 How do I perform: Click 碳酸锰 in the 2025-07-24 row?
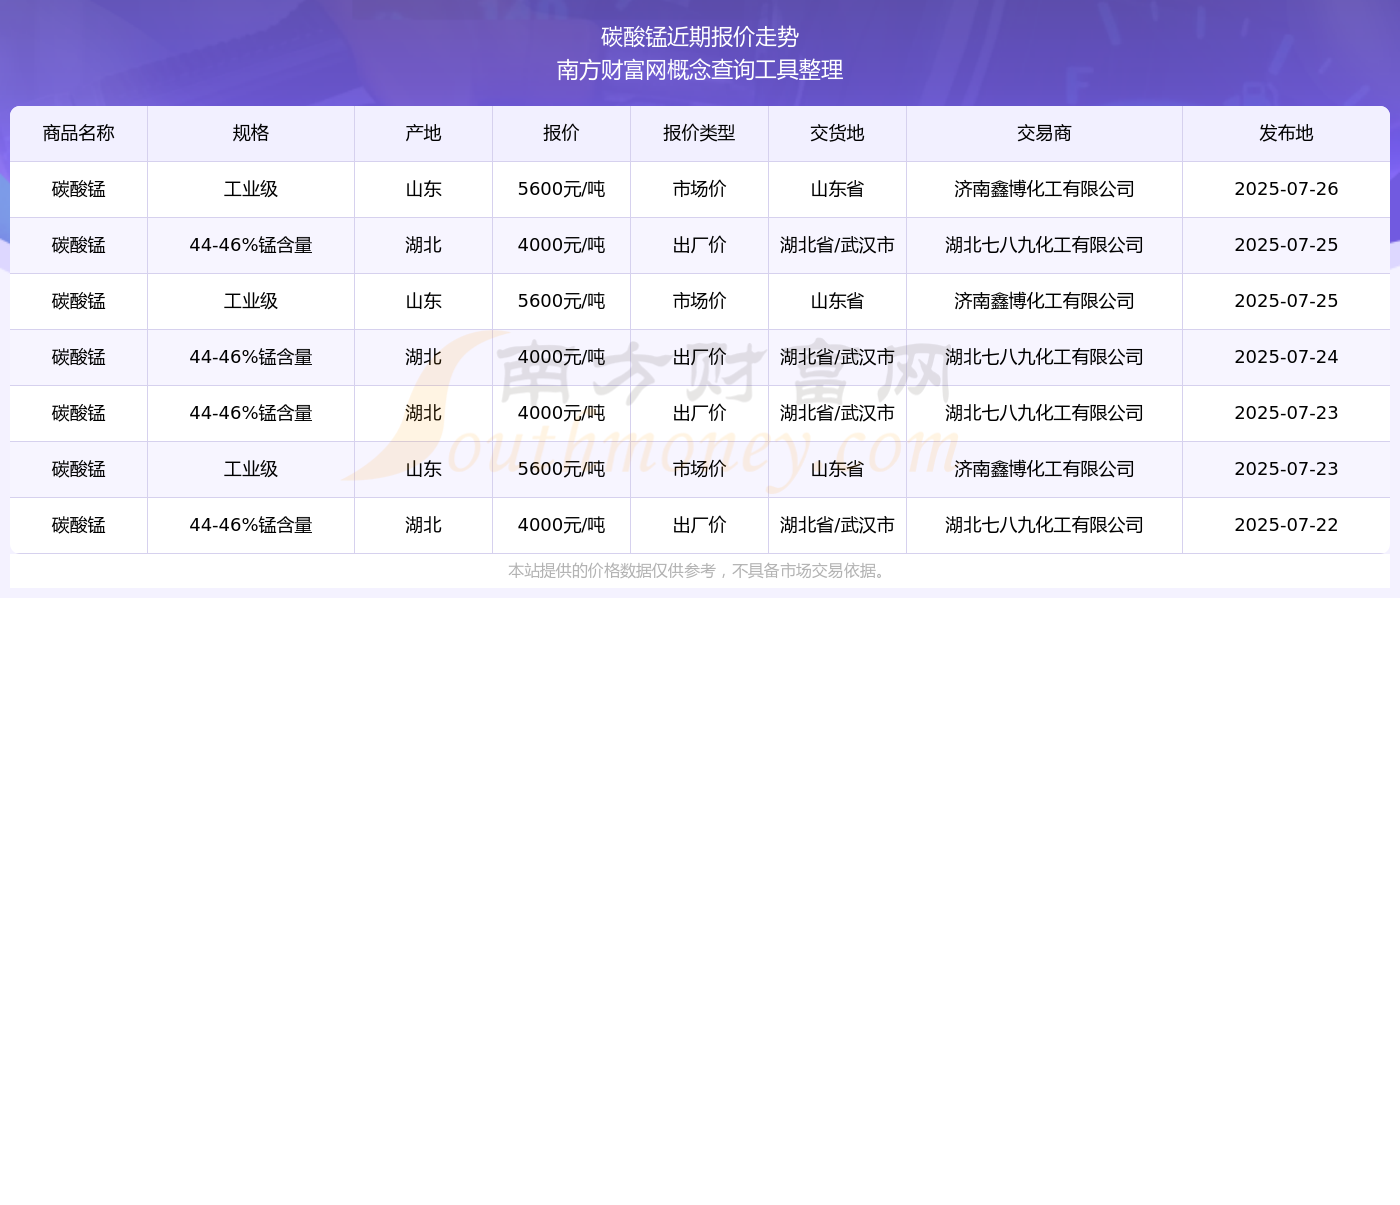click(79, 357)
